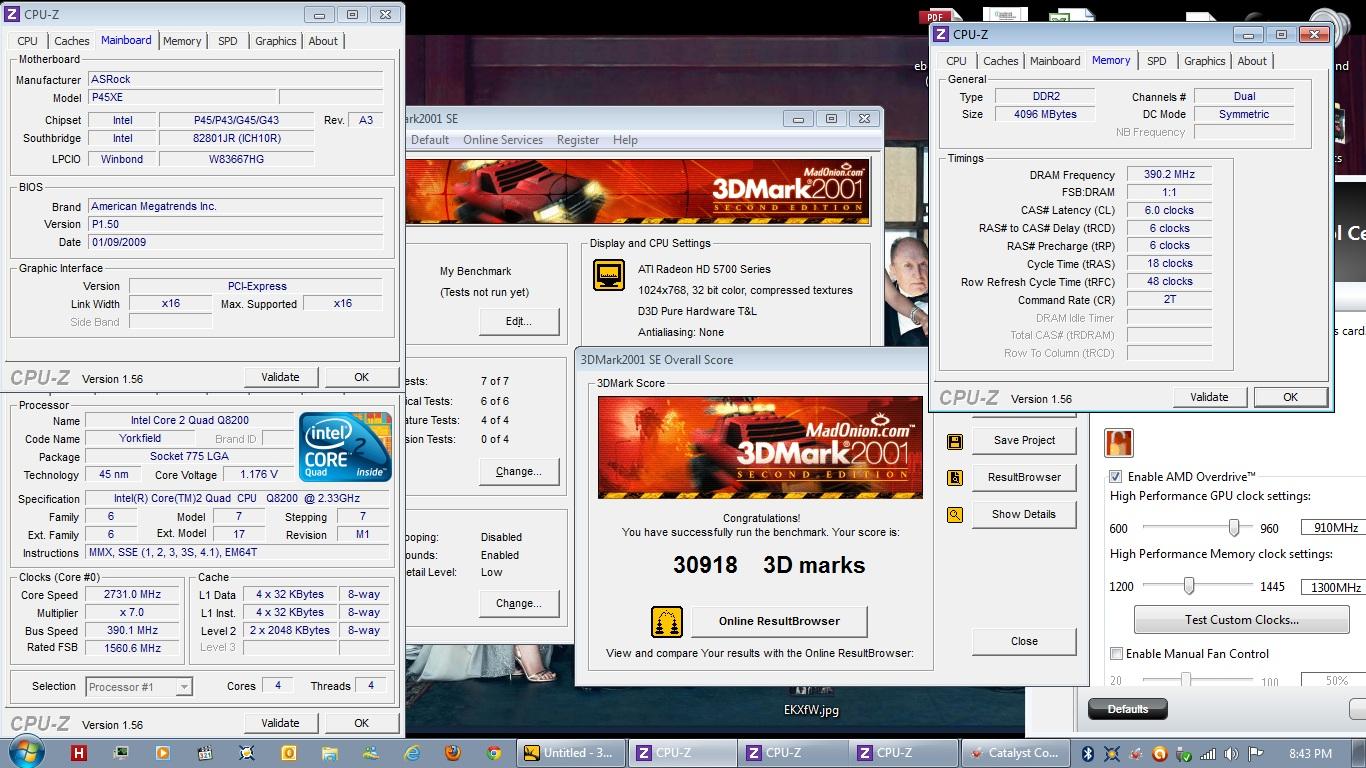Viewport: 1366px width, 768px height.
Task: Close the 3DMark Overall Score dialog
Action: [1024, 642]
